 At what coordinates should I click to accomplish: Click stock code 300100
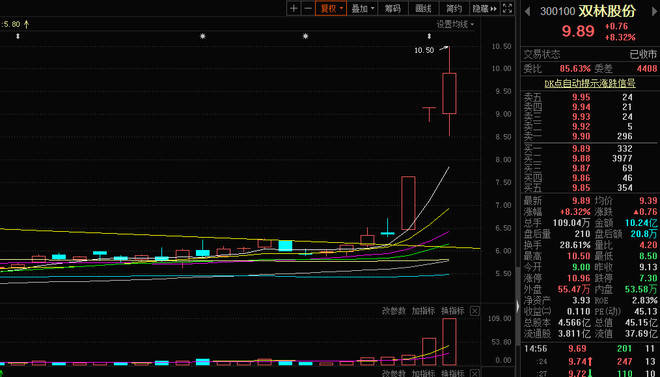(558, 11)
